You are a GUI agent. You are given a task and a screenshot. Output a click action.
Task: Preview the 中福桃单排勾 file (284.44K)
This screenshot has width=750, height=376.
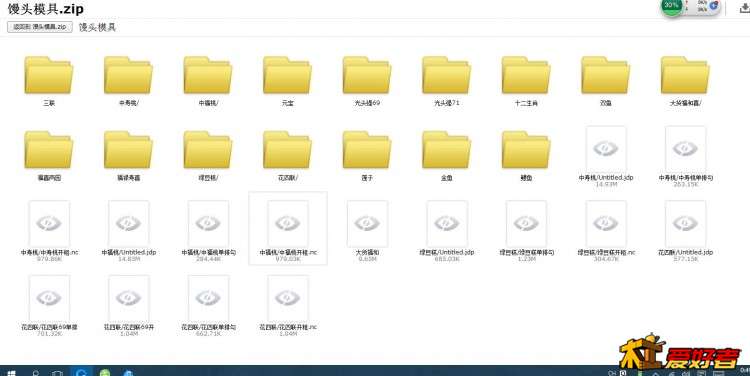[x=208, y=223]
